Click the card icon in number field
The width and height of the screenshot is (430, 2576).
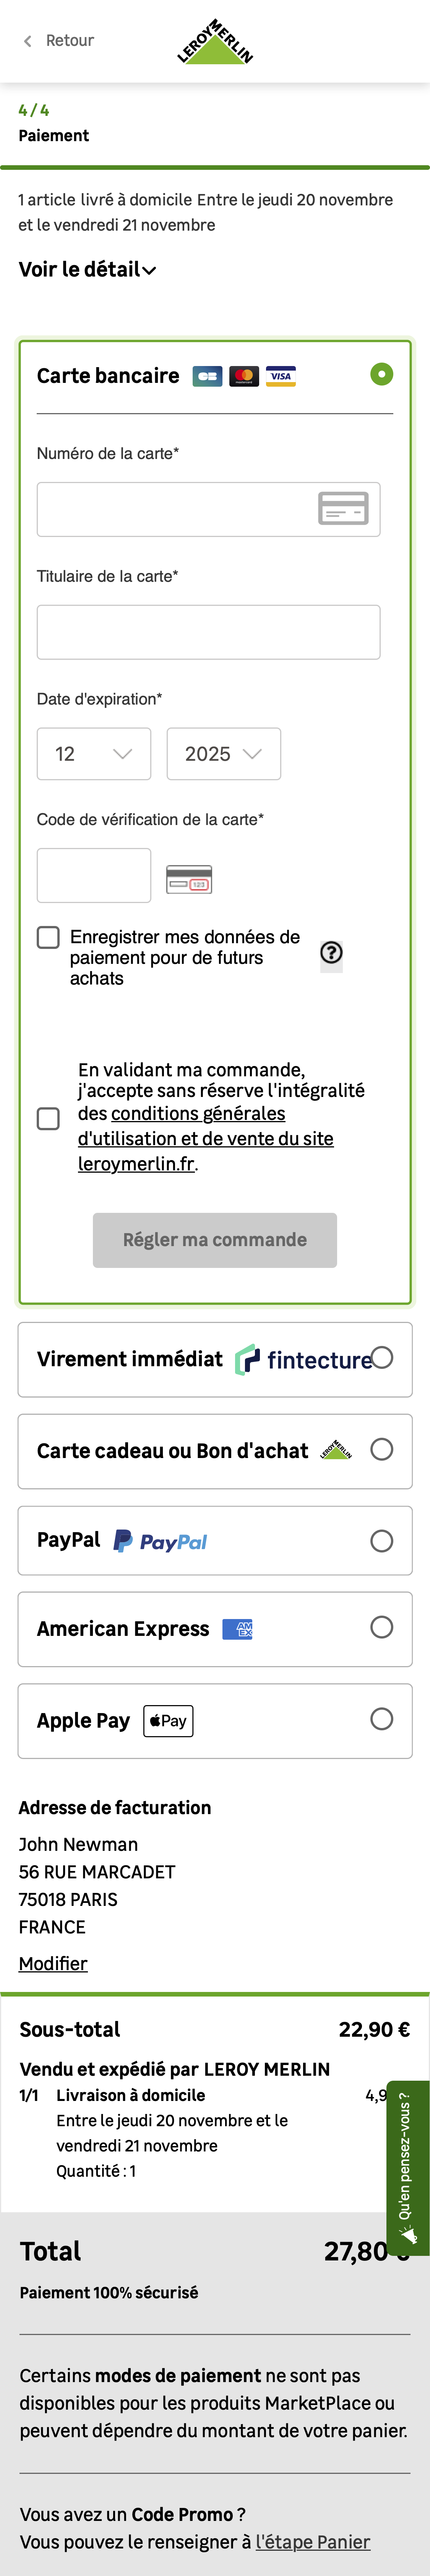pos(343,509)
